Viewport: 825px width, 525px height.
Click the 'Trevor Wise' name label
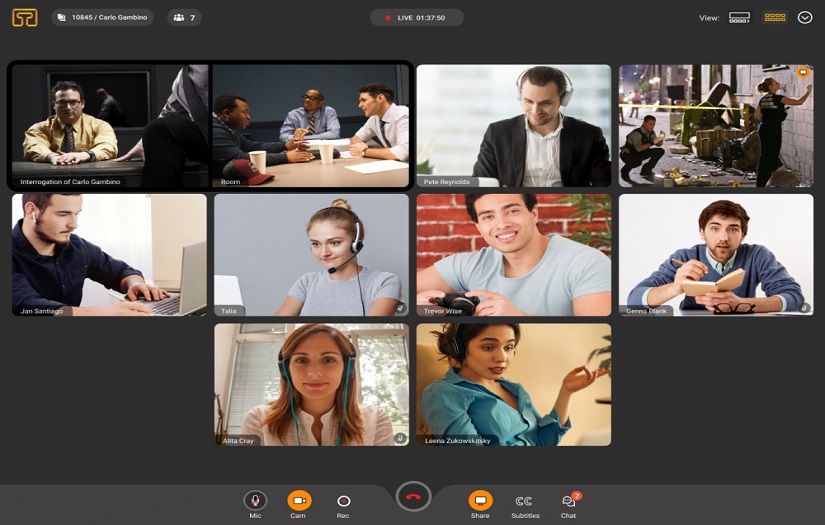coord(443,311)
